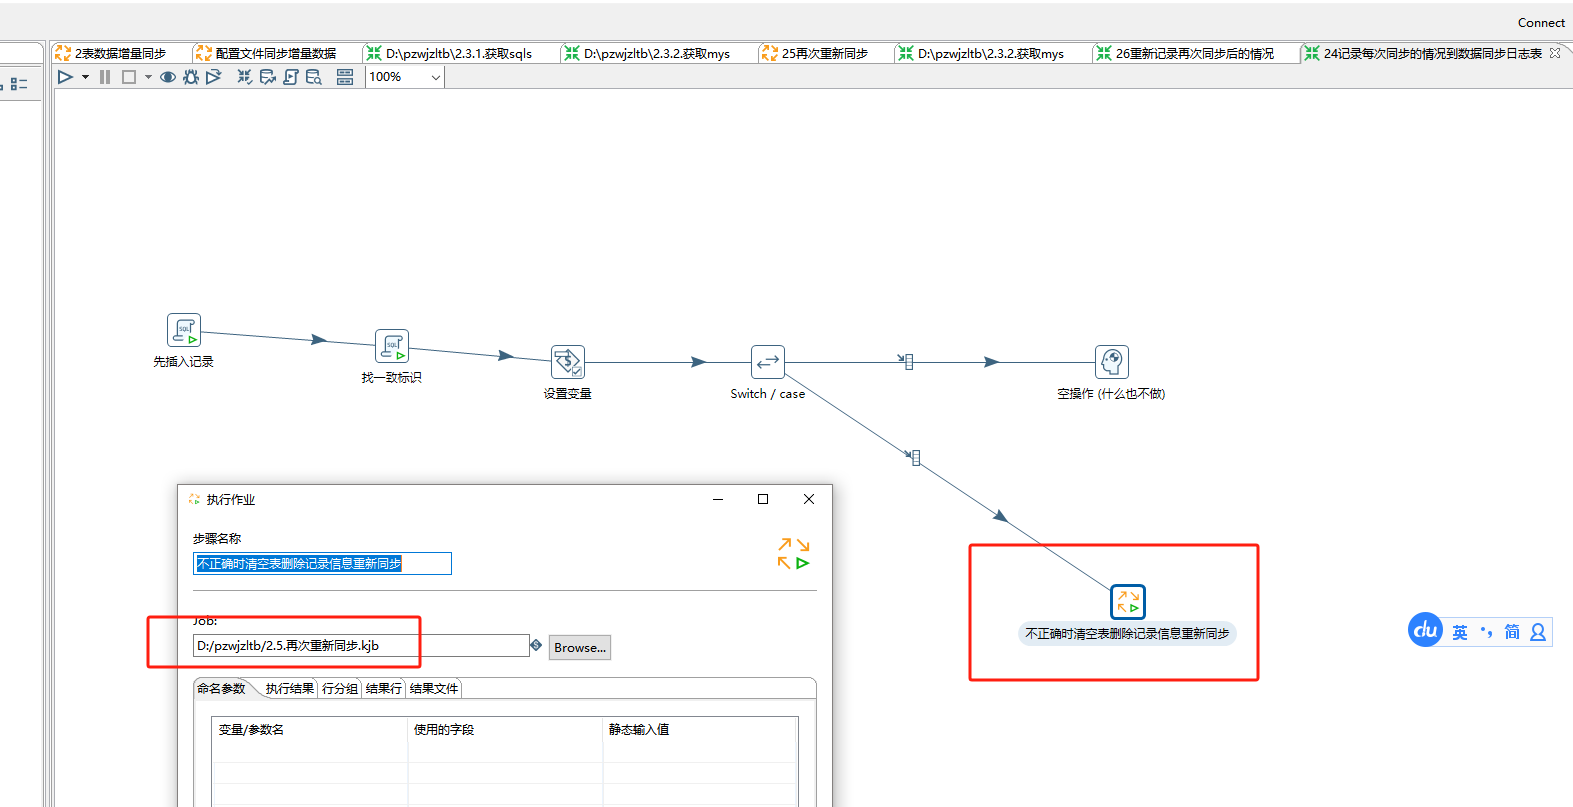Stop the transformation with the square icon
Image resolution: width=1573 pixels, height=807 pixels.
(x=129, y=77)
